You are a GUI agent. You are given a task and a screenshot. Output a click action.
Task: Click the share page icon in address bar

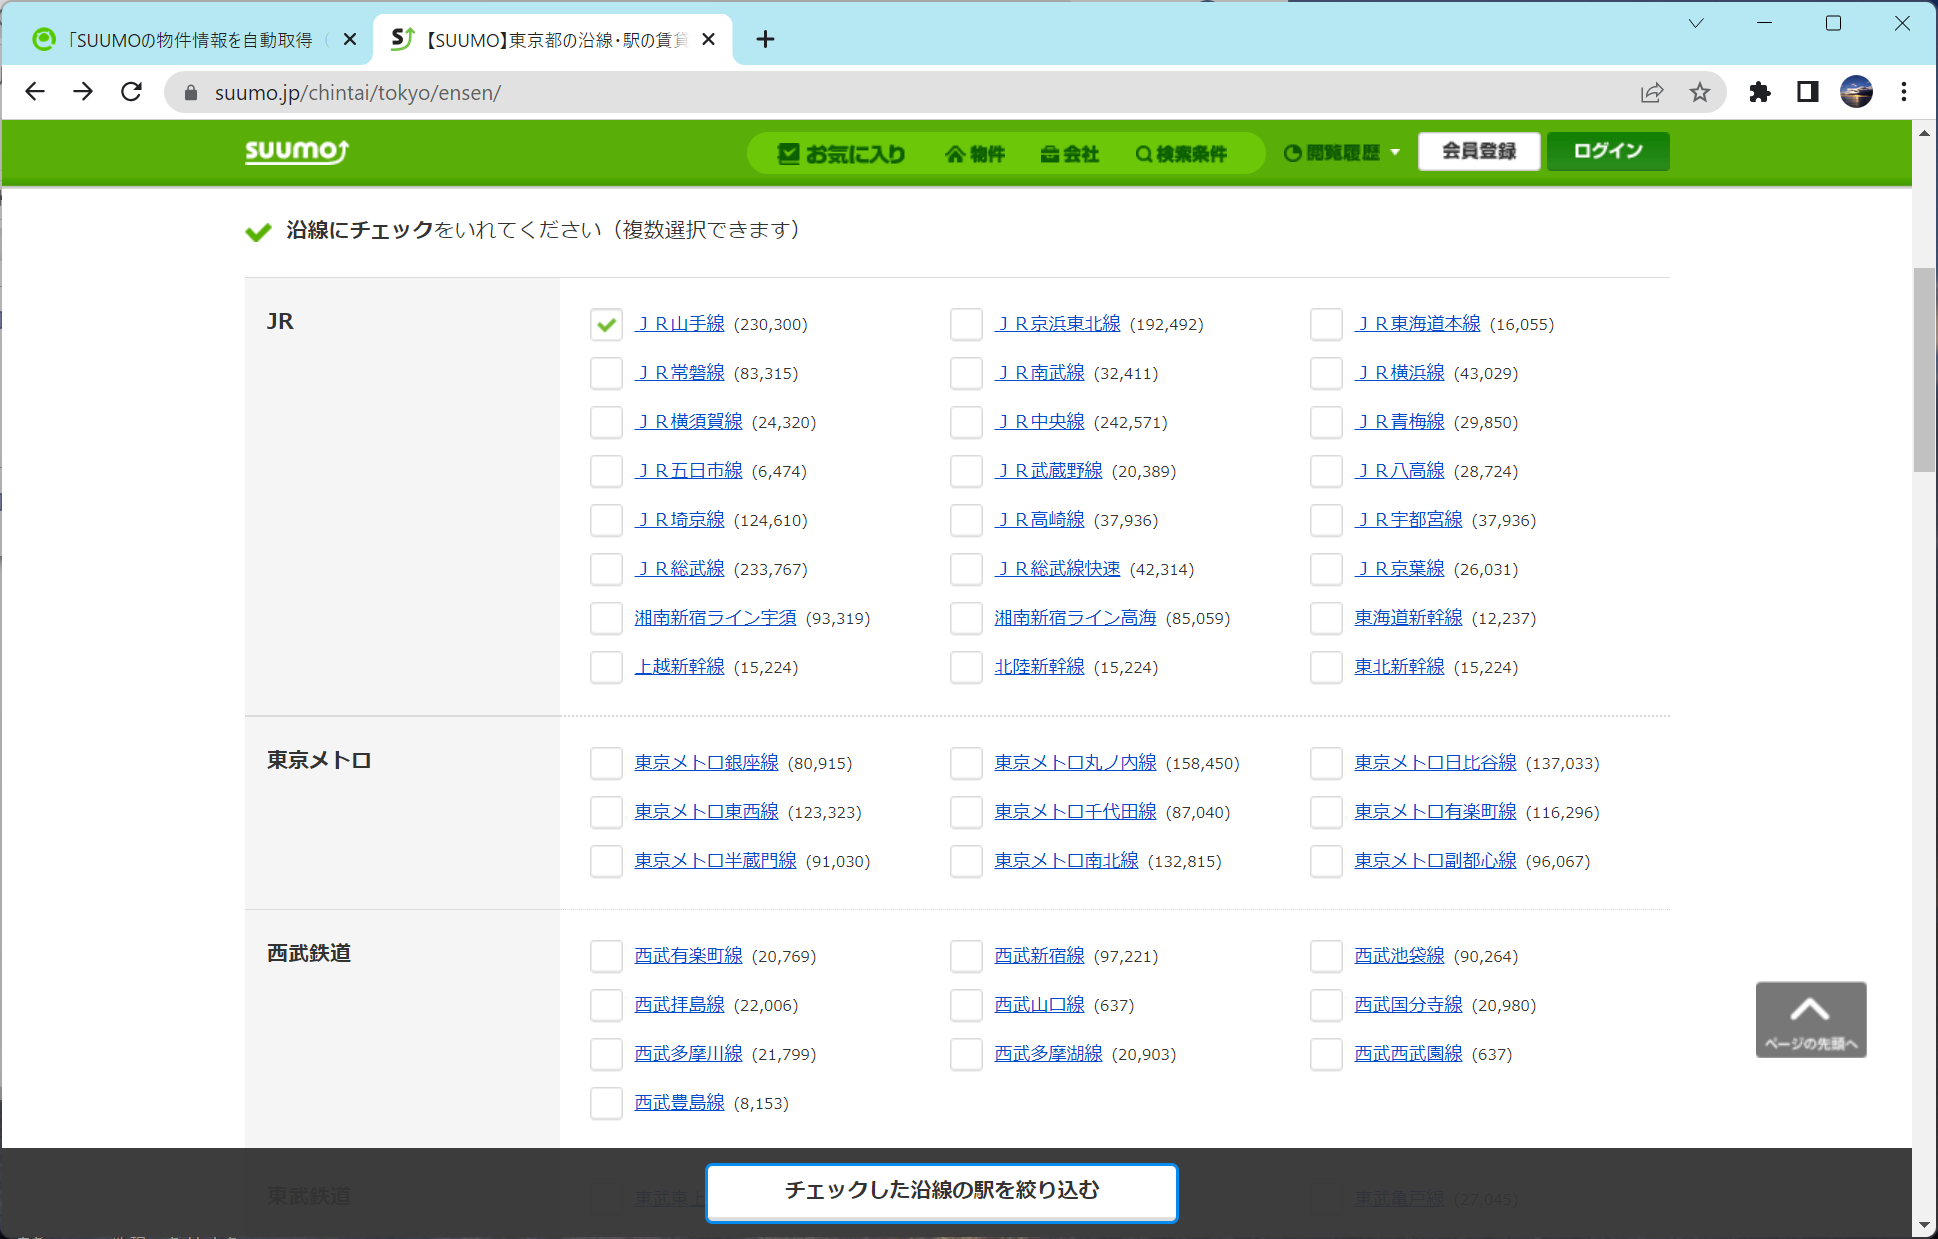tap(1652, 93)
